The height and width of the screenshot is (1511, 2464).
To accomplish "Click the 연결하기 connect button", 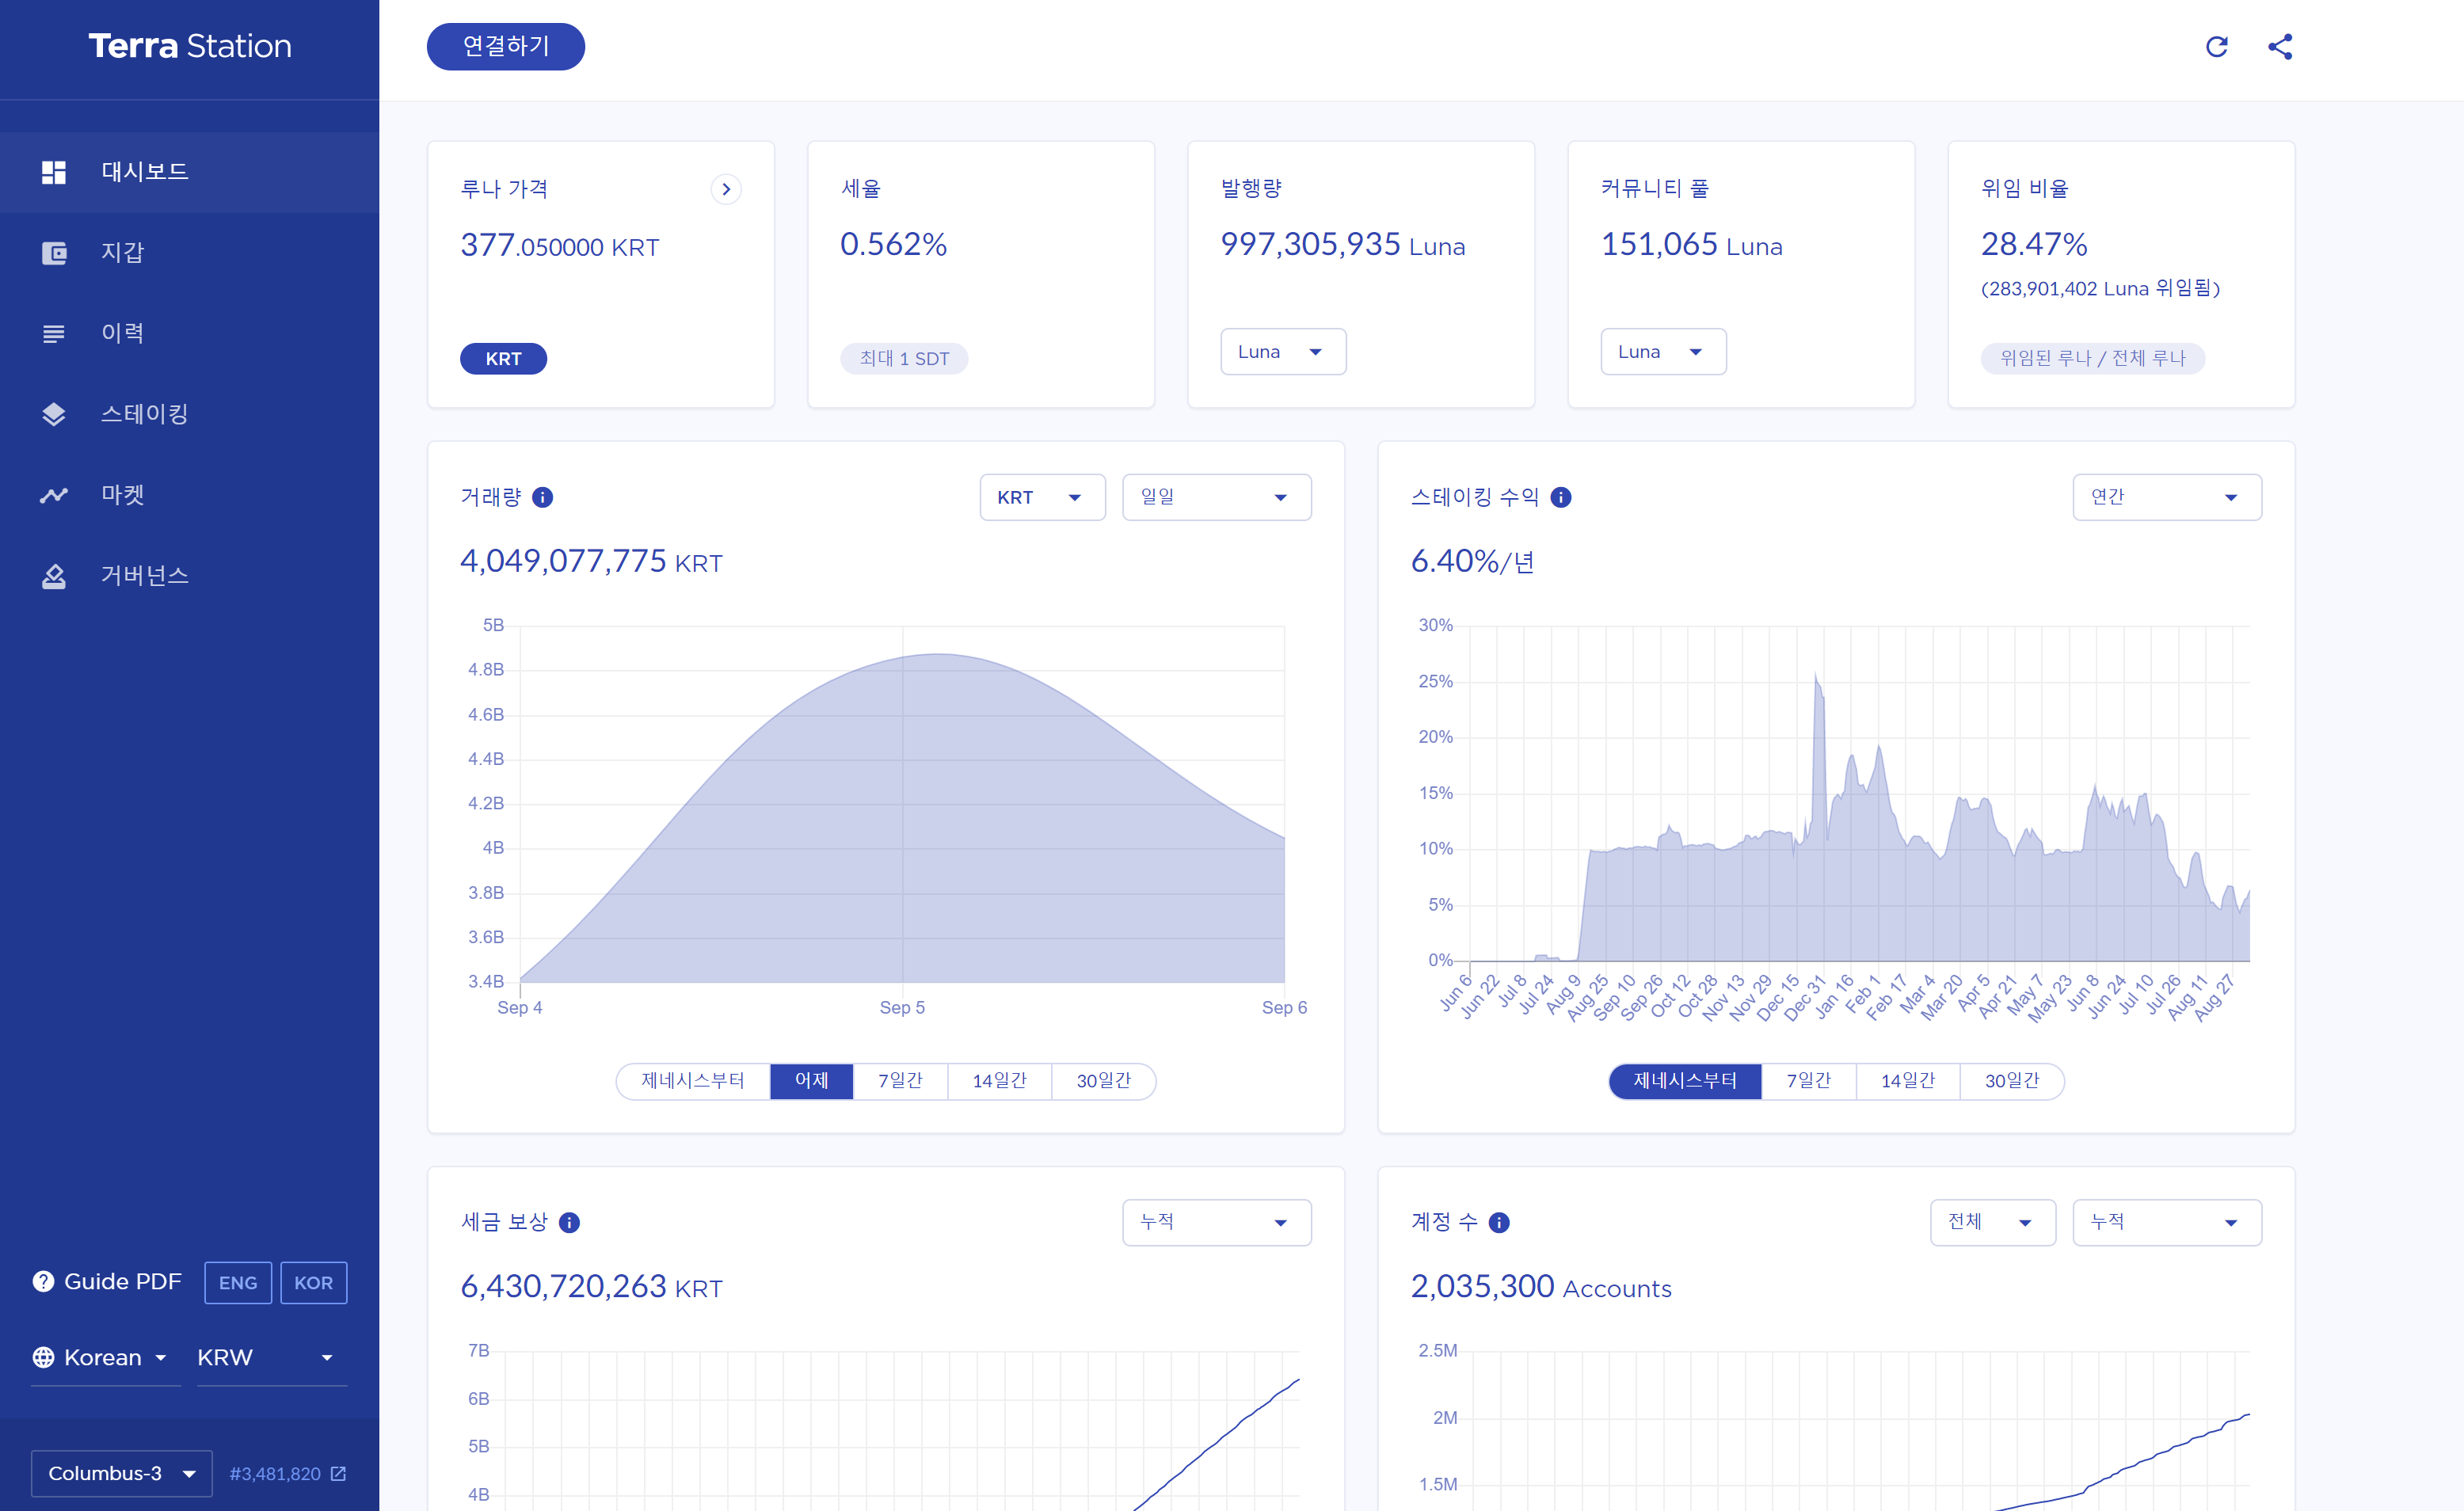I will coord(506,46).
